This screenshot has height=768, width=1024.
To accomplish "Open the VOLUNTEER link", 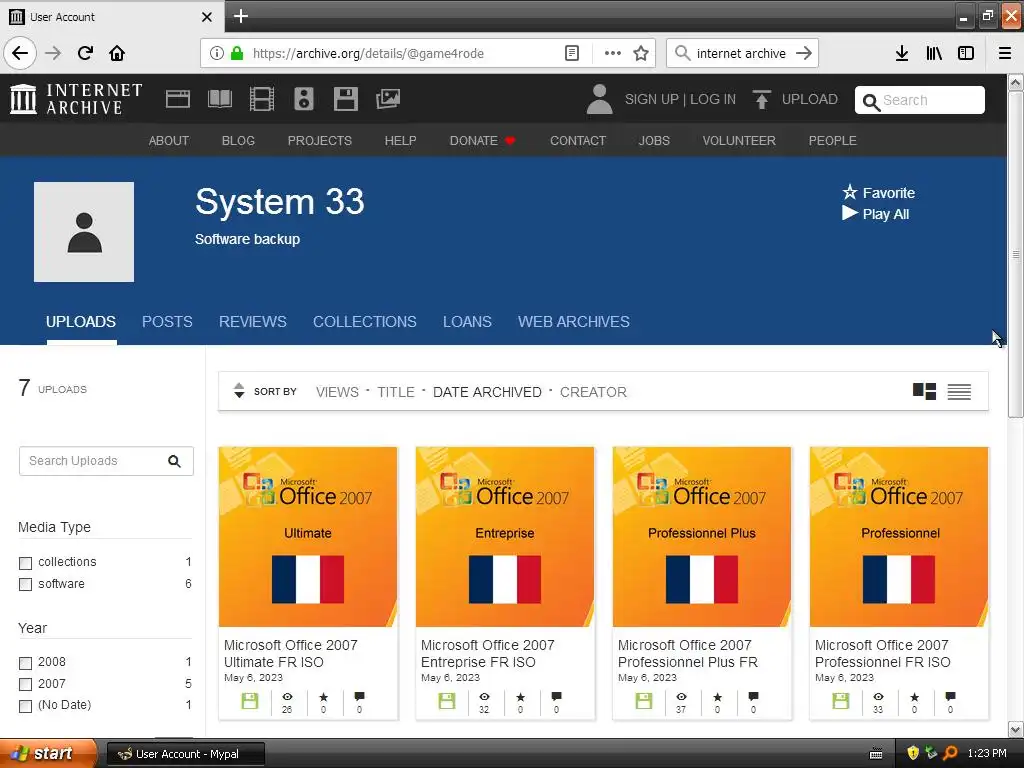I will (739, 140).
